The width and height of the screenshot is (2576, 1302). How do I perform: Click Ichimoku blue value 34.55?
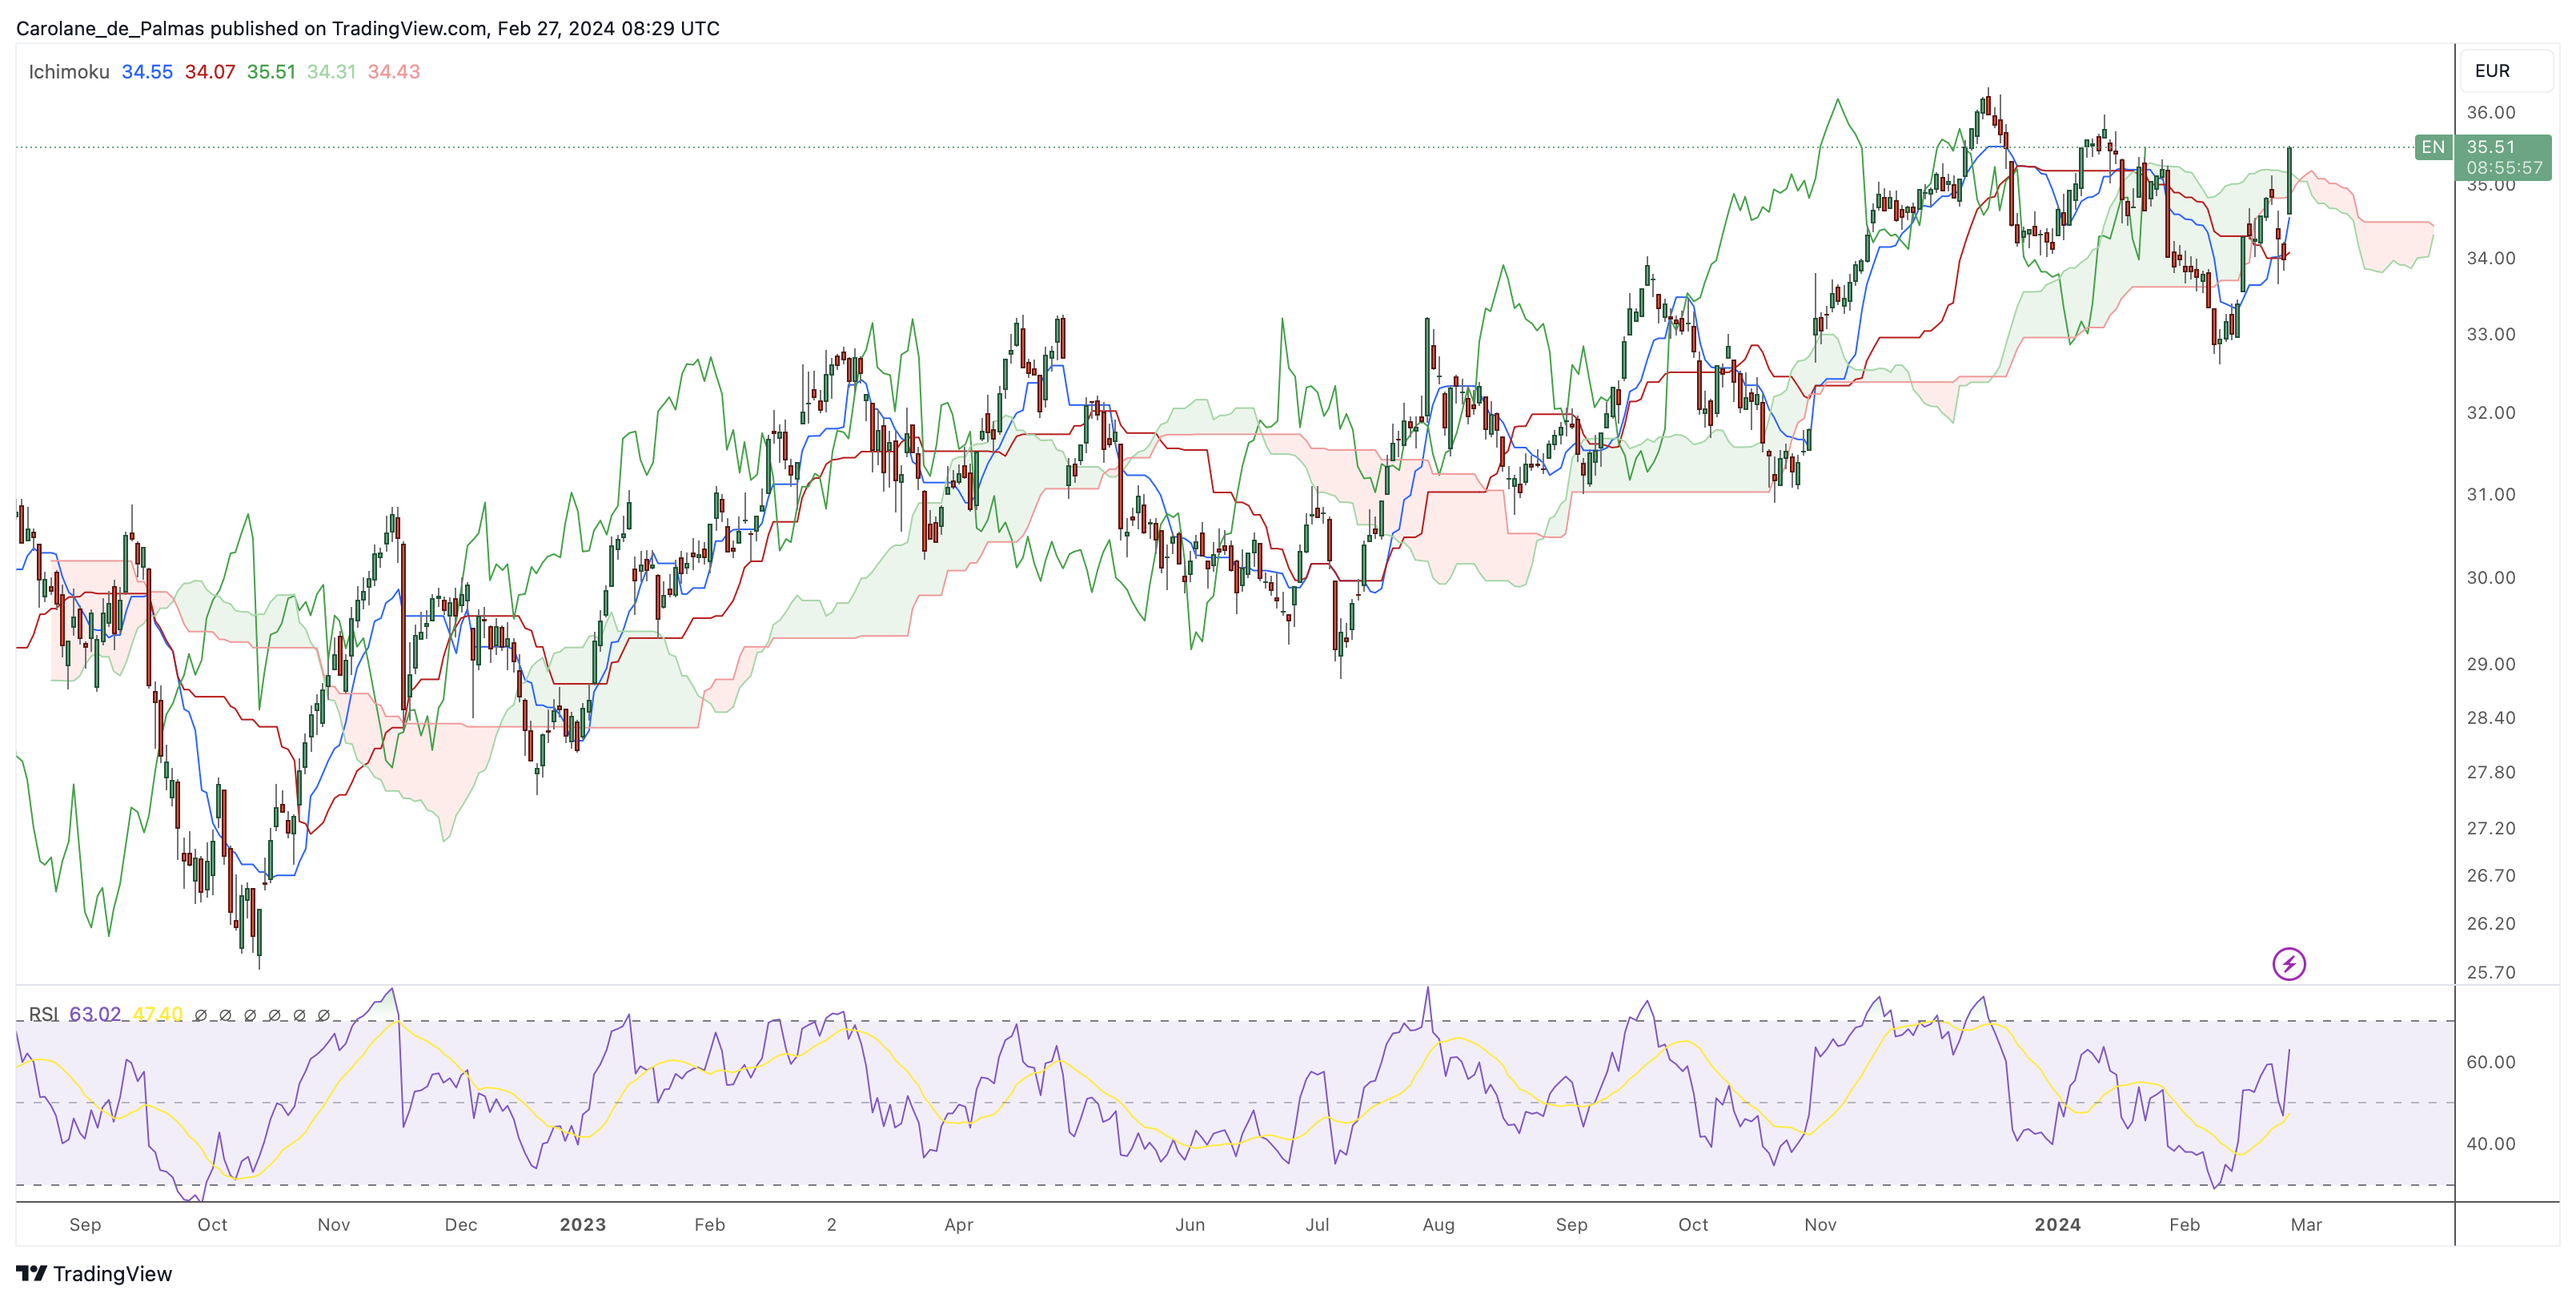tap(147, 72)
